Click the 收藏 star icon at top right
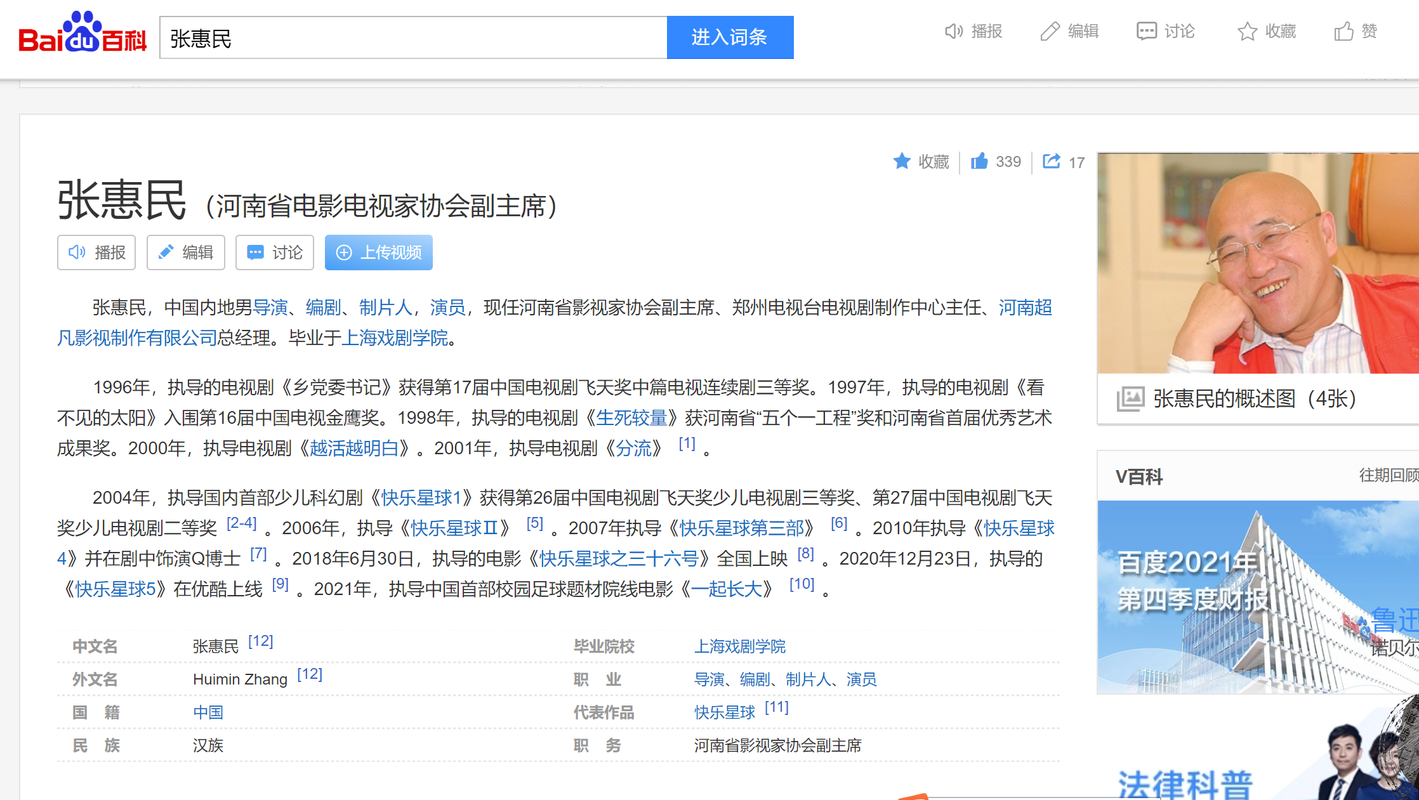The height and width of the screenshot is (800, 1419). click(1246, 31)
